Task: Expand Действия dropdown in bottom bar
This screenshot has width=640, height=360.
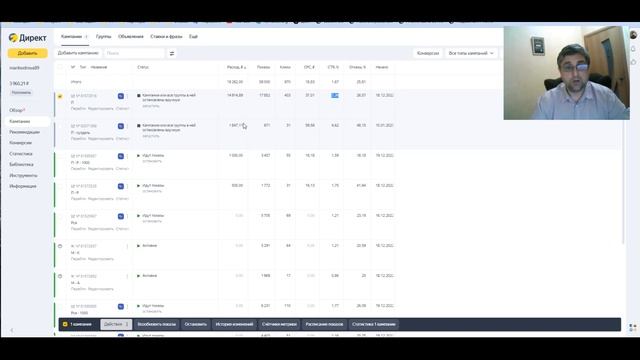Action: [x=116, y=324]
